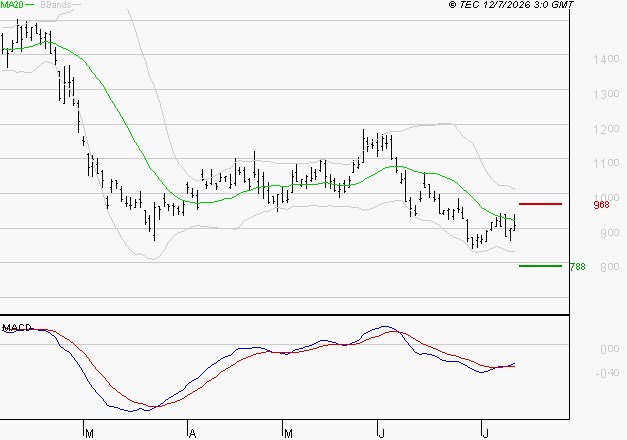This screenshot has width=627, height=440.
Task: Click the TEC copyright timestamp text
Action: pos(511,4)
